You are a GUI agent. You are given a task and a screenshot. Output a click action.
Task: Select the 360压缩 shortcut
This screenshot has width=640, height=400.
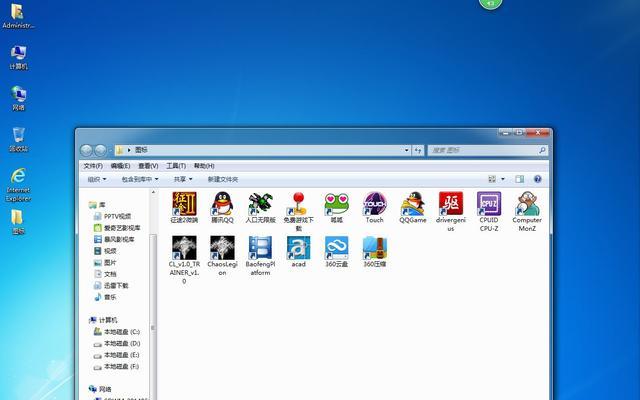point(375,252)
